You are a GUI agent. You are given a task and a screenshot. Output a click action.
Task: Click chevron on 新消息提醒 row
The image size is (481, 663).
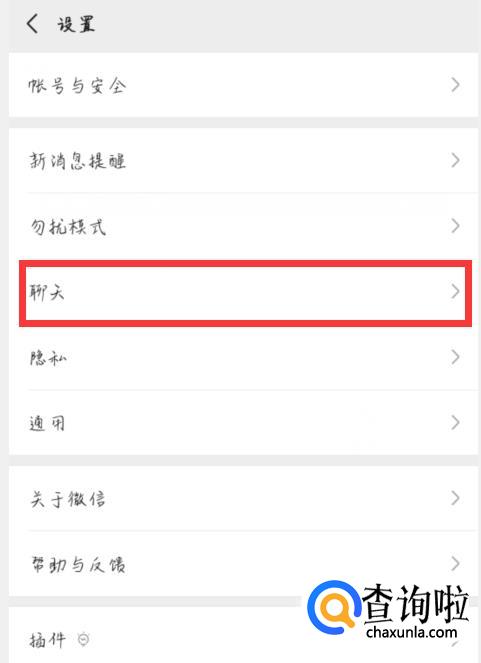[x=455, y=161]
